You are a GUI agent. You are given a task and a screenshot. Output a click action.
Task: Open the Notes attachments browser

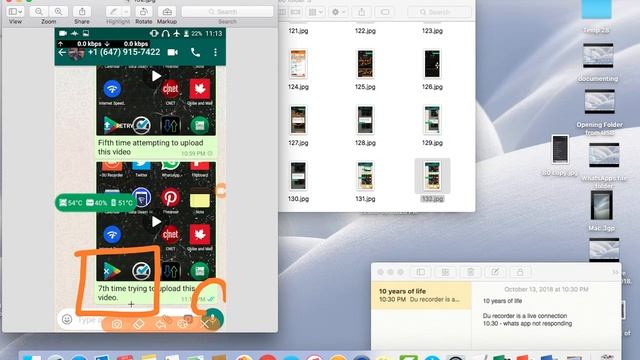445,272
